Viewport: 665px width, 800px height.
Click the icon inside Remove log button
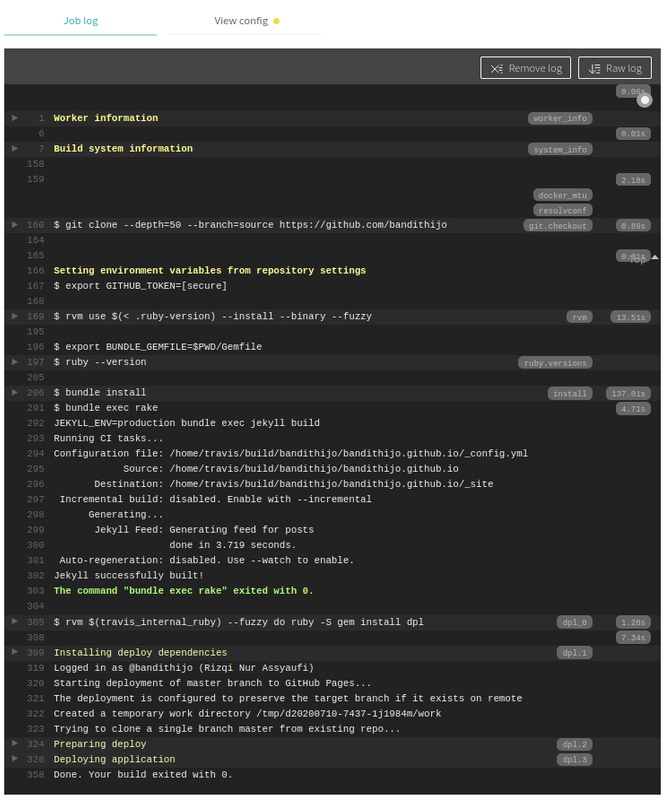pos(497,68)
